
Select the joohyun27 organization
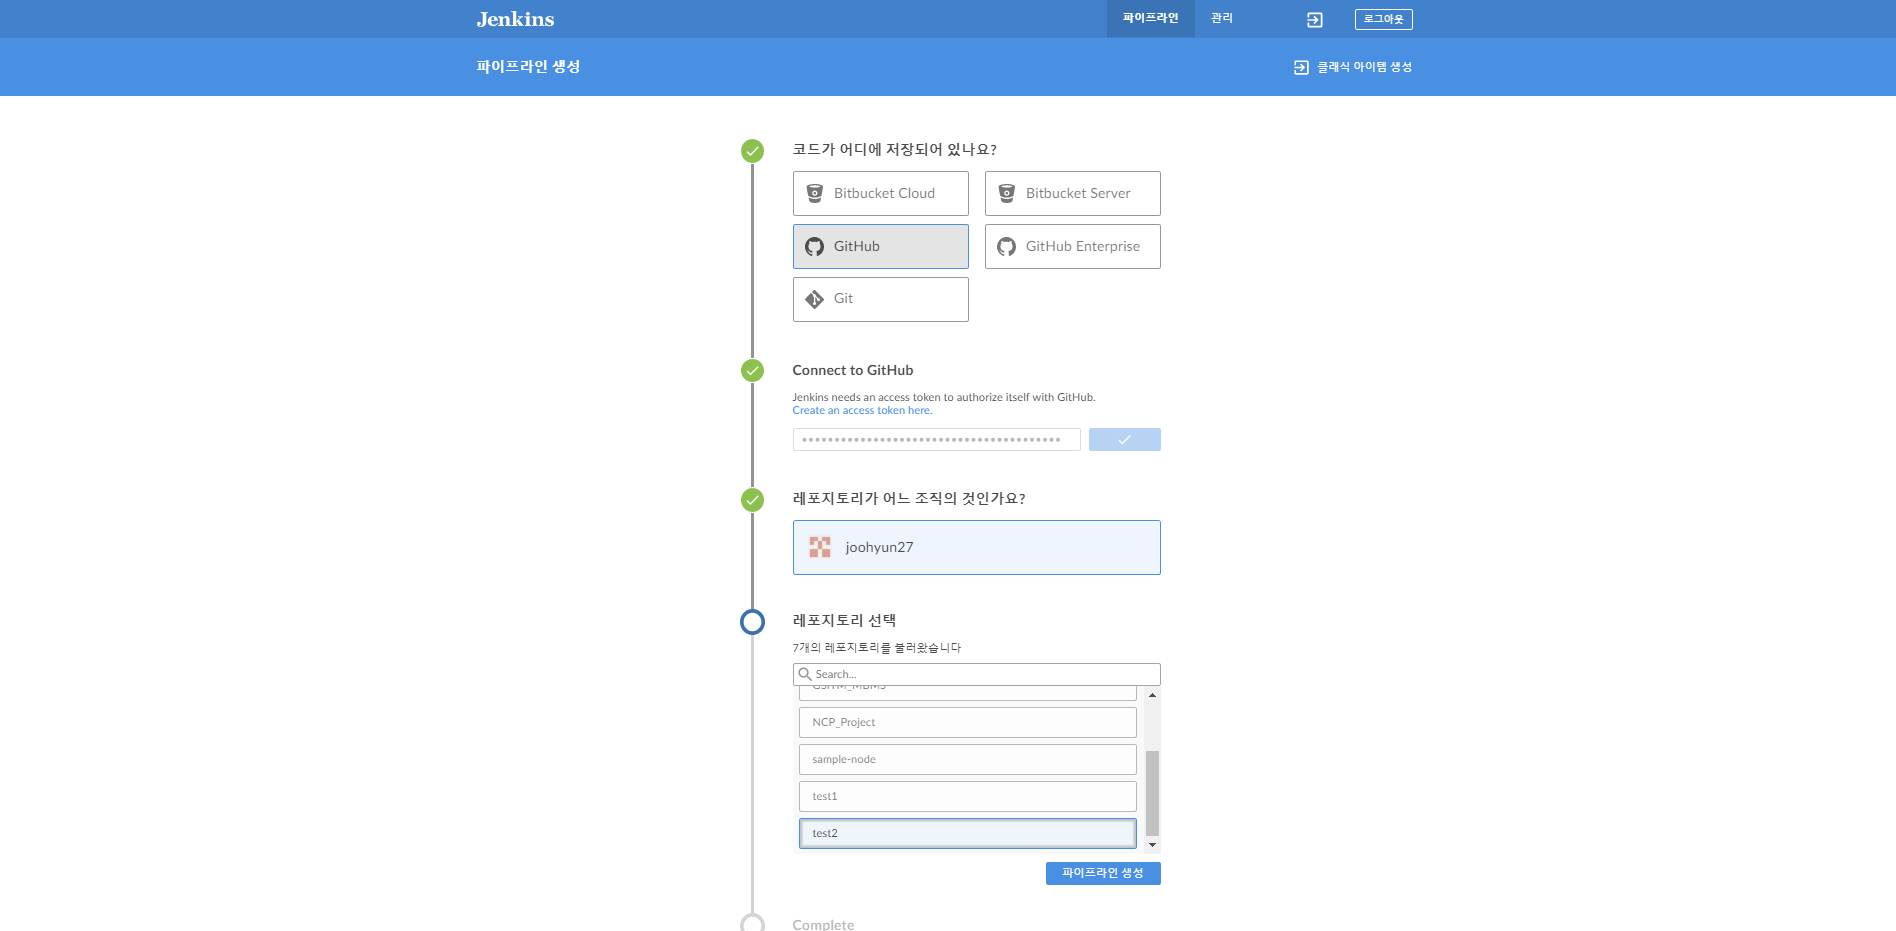pyautogui.click(x=976, y=547)
